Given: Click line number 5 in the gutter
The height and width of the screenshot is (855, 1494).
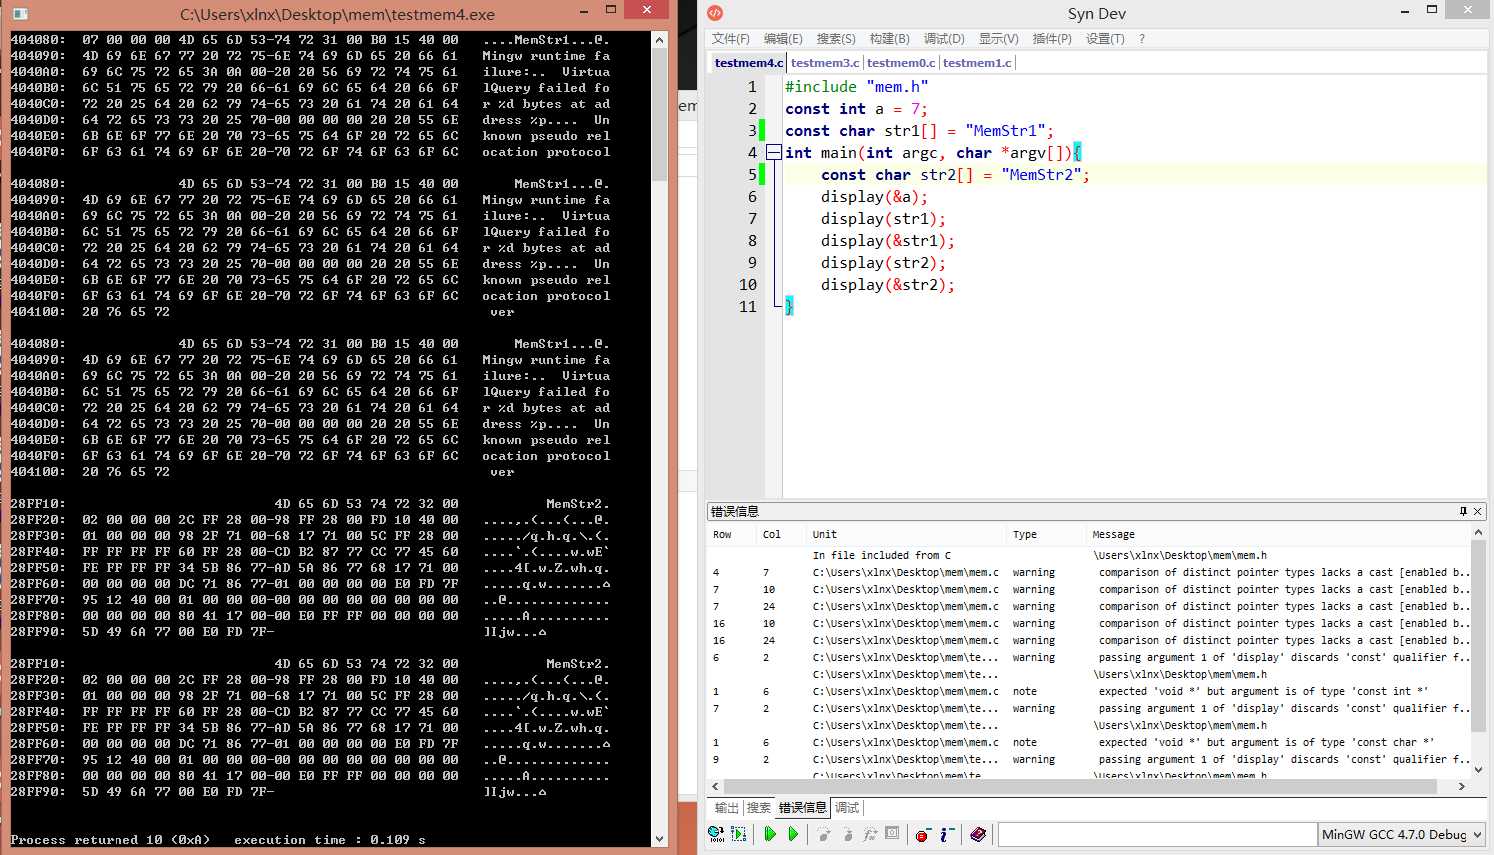Looking at the screenshot, I should [752, 174].
